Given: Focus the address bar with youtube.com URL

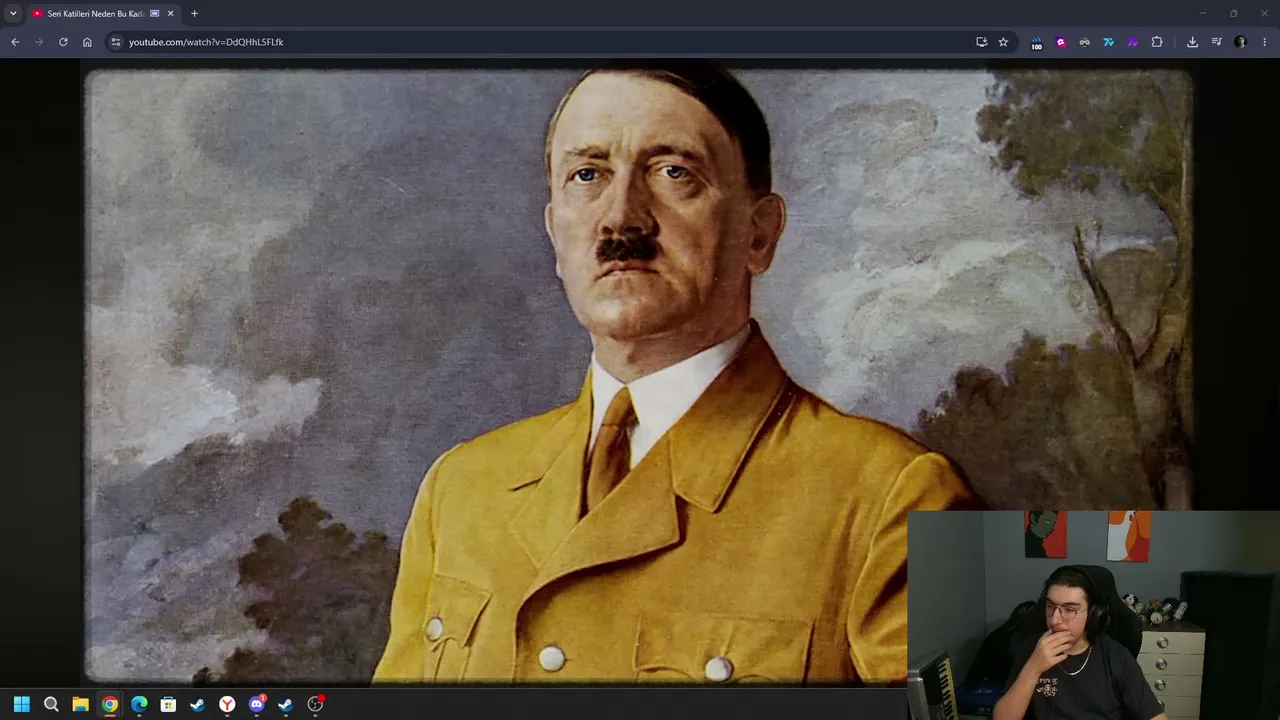Looking at the screenshot, I should coord(548,42).
